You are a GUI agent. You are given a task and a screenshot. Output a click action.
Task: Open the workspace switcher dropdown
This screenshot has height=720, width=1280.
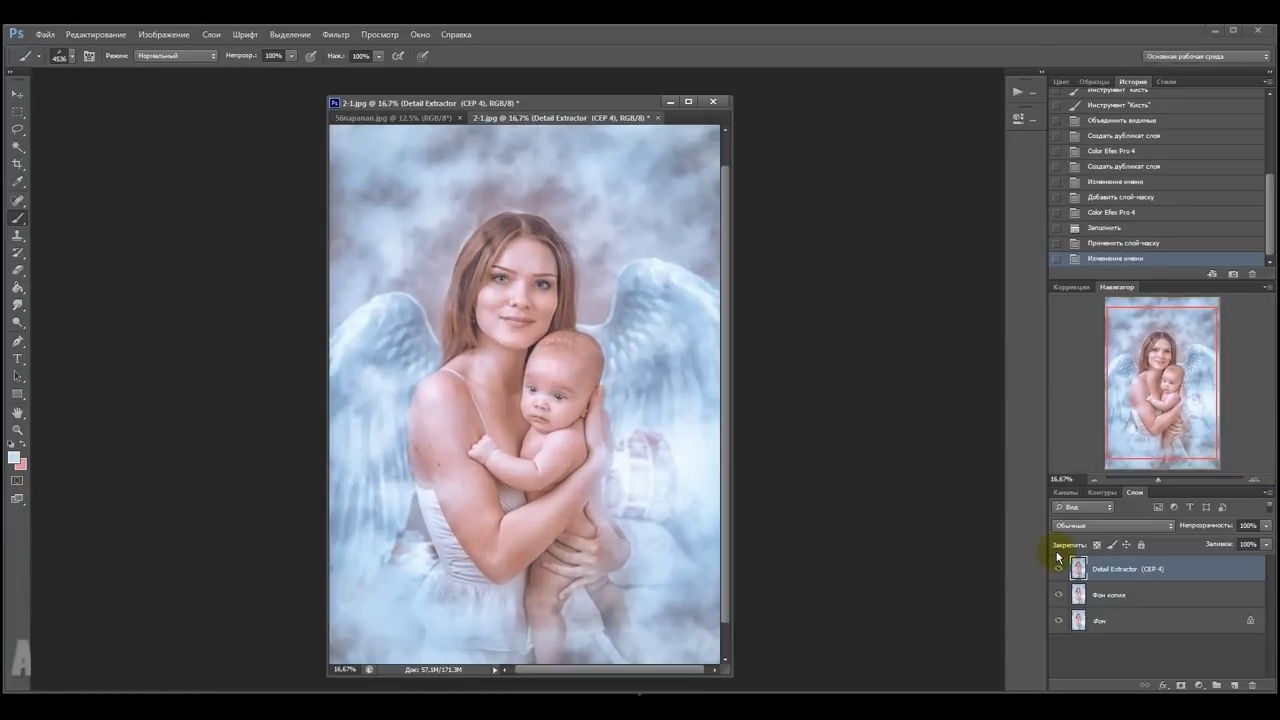(x=1207, y=57)
